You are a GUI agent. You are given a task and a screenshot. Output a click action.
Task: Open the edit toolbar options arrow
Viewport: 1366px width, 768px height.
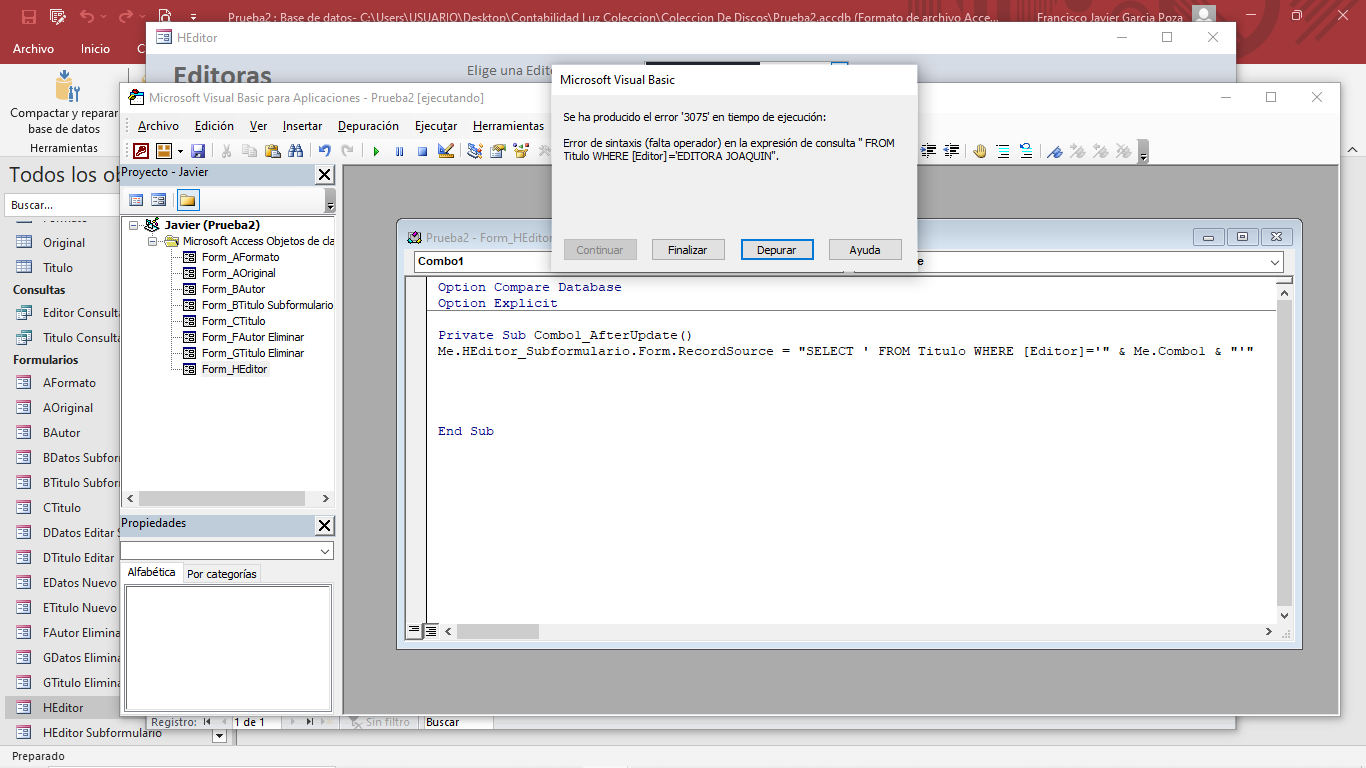coord(1143,151)
